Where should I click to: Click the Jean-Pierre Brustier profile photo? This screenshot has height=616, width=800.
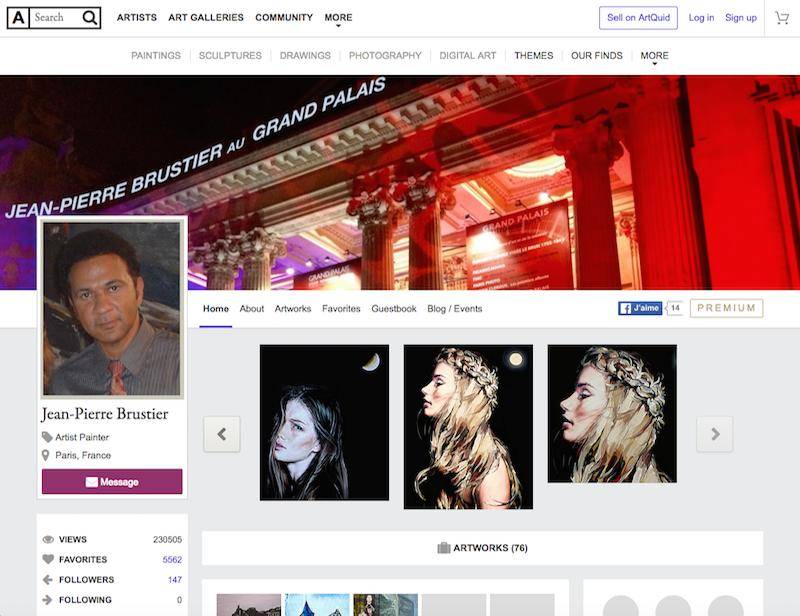(112, 308)
